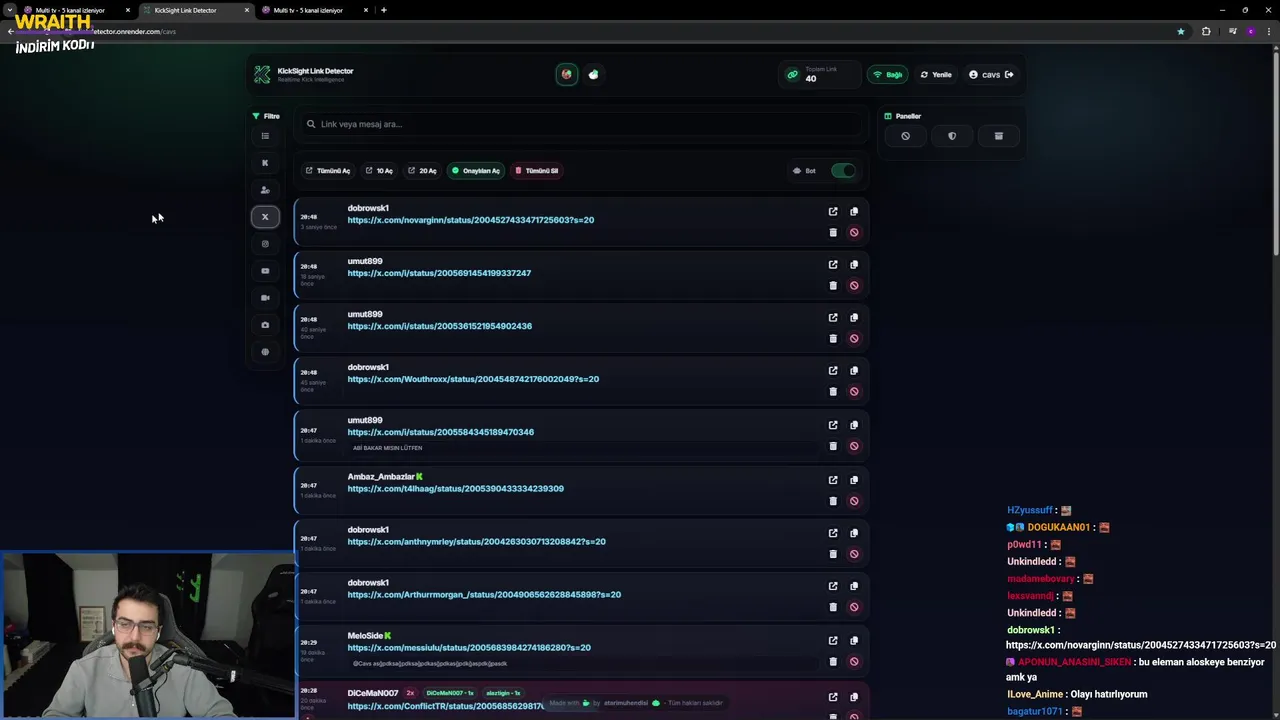This screenshot has width=1280, height=720.
Task: Click the cavs account name
Action: tap(991, 74)
